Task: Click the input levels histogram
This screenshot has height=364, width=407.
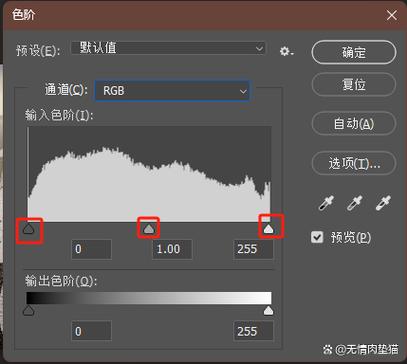Action: click(x=149, y=174)
